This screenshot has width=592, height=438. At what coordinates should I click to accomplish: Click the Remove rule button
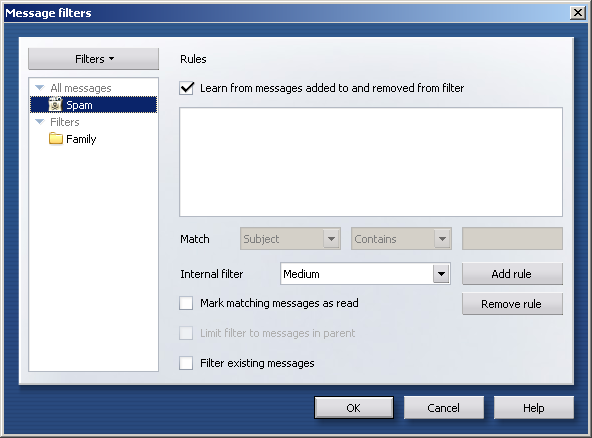[x=512, y=304]
